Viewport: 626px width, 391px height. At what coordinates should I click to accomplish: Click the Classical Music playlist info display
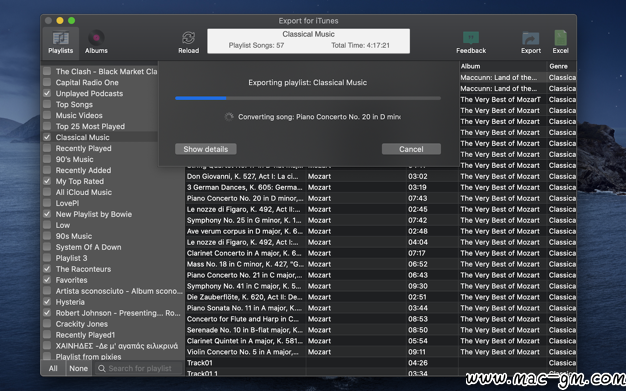tap(308, 41)
